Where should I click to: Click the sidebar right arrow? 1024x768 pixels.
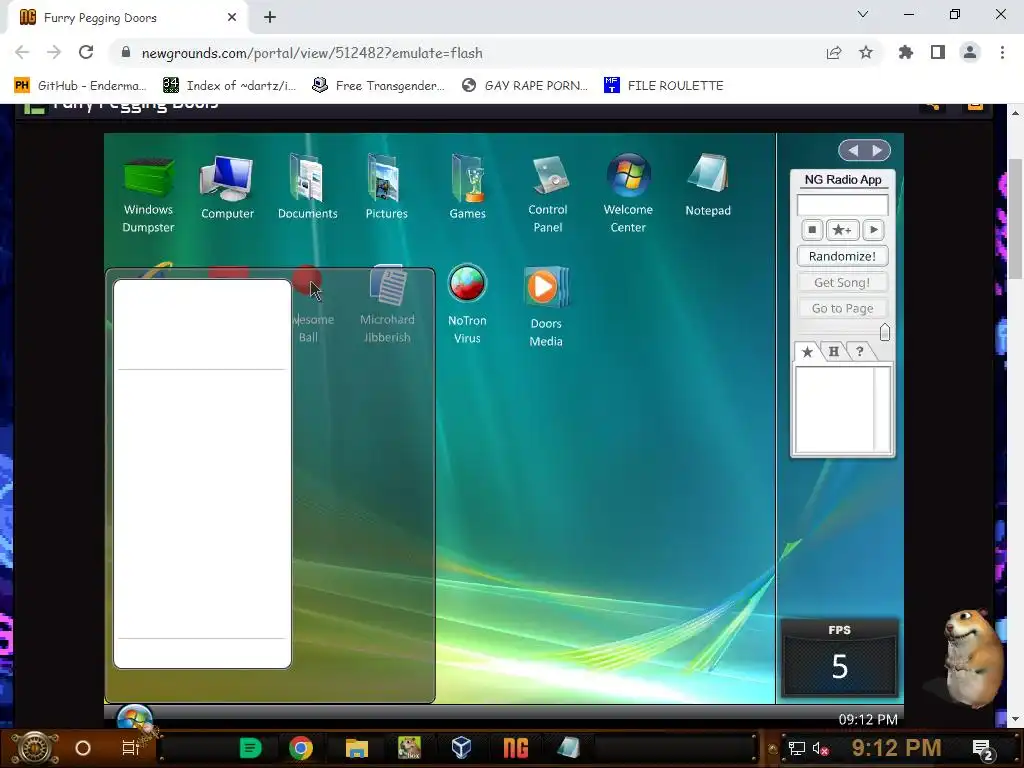[x=877, y=151]
